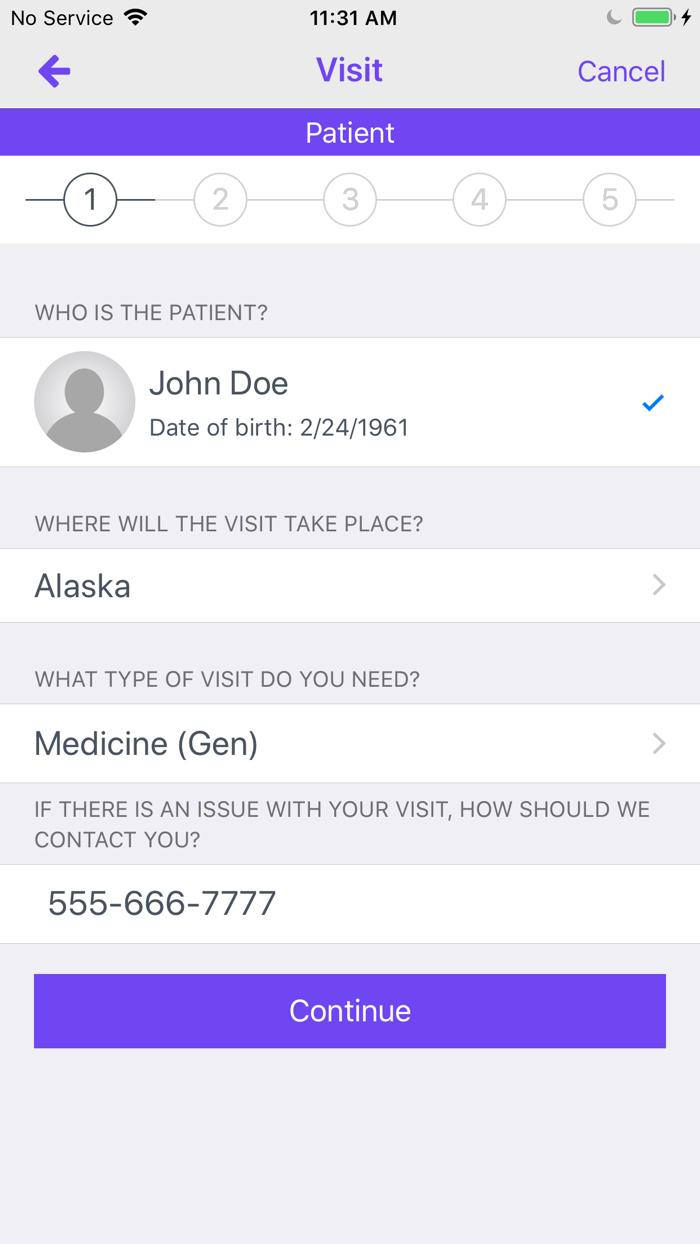This screenshot has width=700, height=1244.
Task: Tap the Wi-Fi icon in status bar
Action: 134,17
